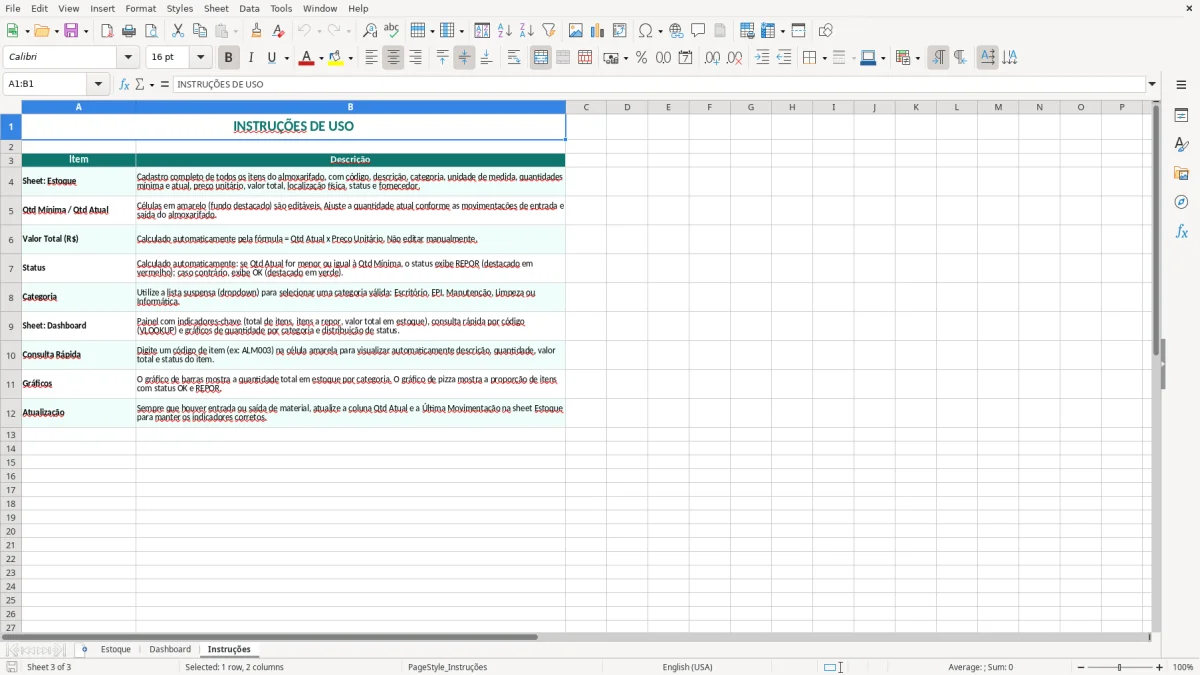The height and width of the screenshot is (675, 1200).
Task: Switch to the Dashboard sheet tab
Action: 170,650
